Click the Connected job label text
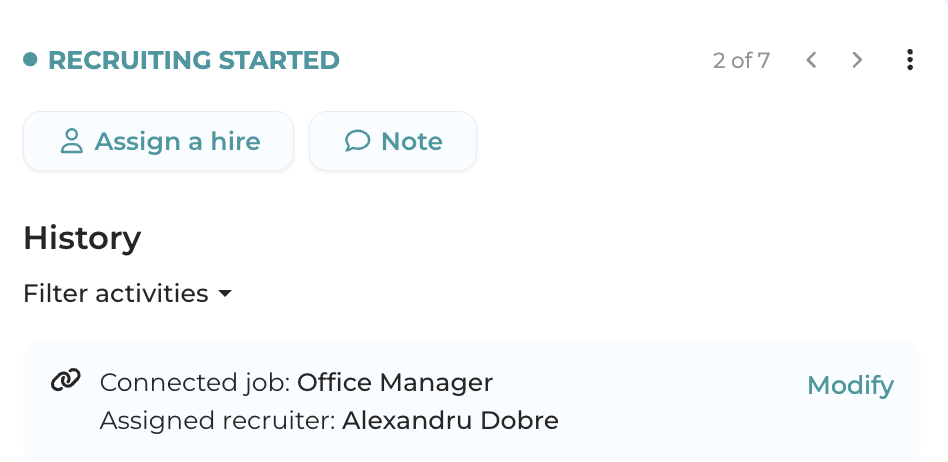The width and height of the screenshot is (948, 462). [195, 382]
